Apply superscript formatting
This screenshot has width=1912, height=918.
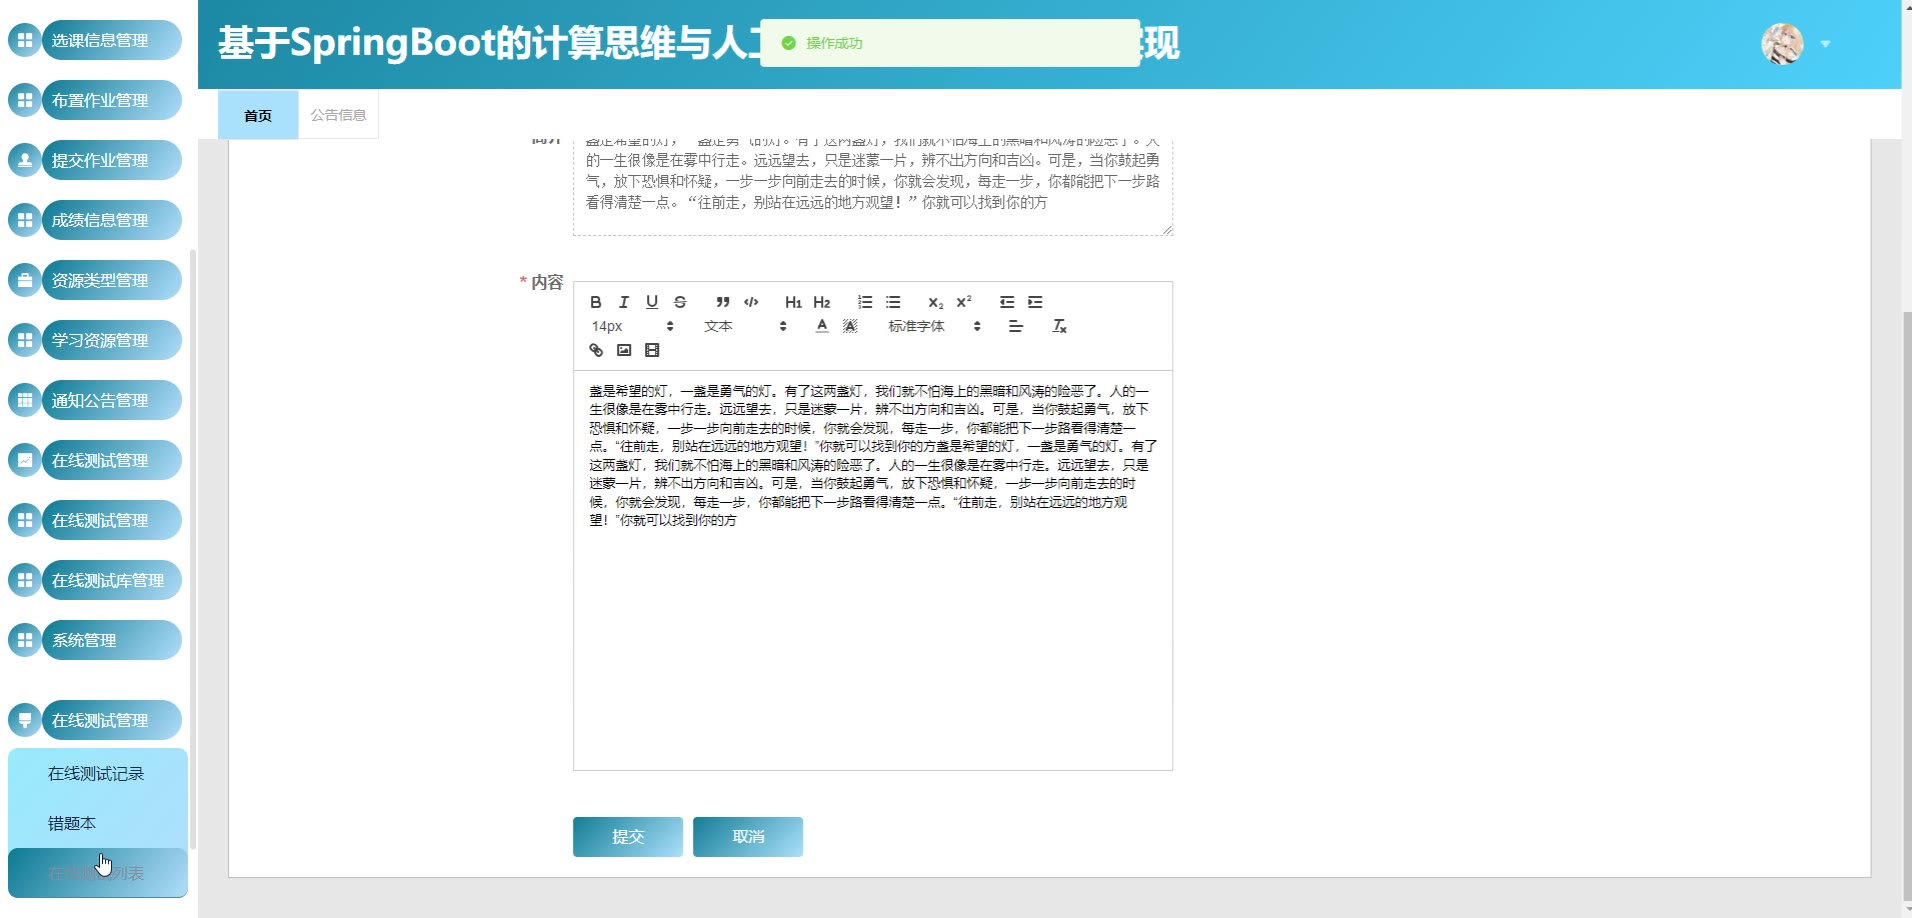(964, 302)
